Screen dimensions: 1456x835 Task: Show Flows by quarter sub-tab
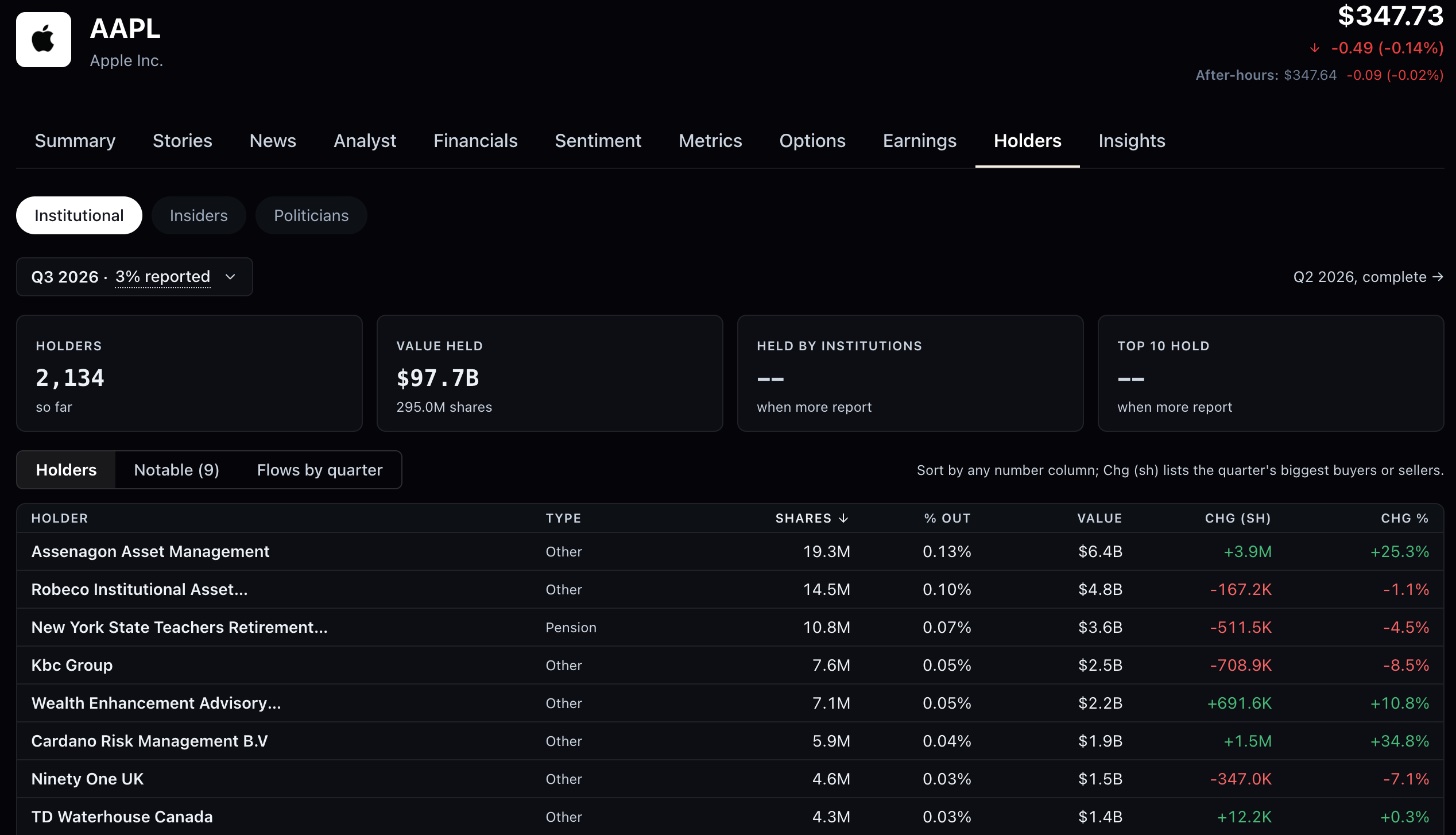pos(320,470)
